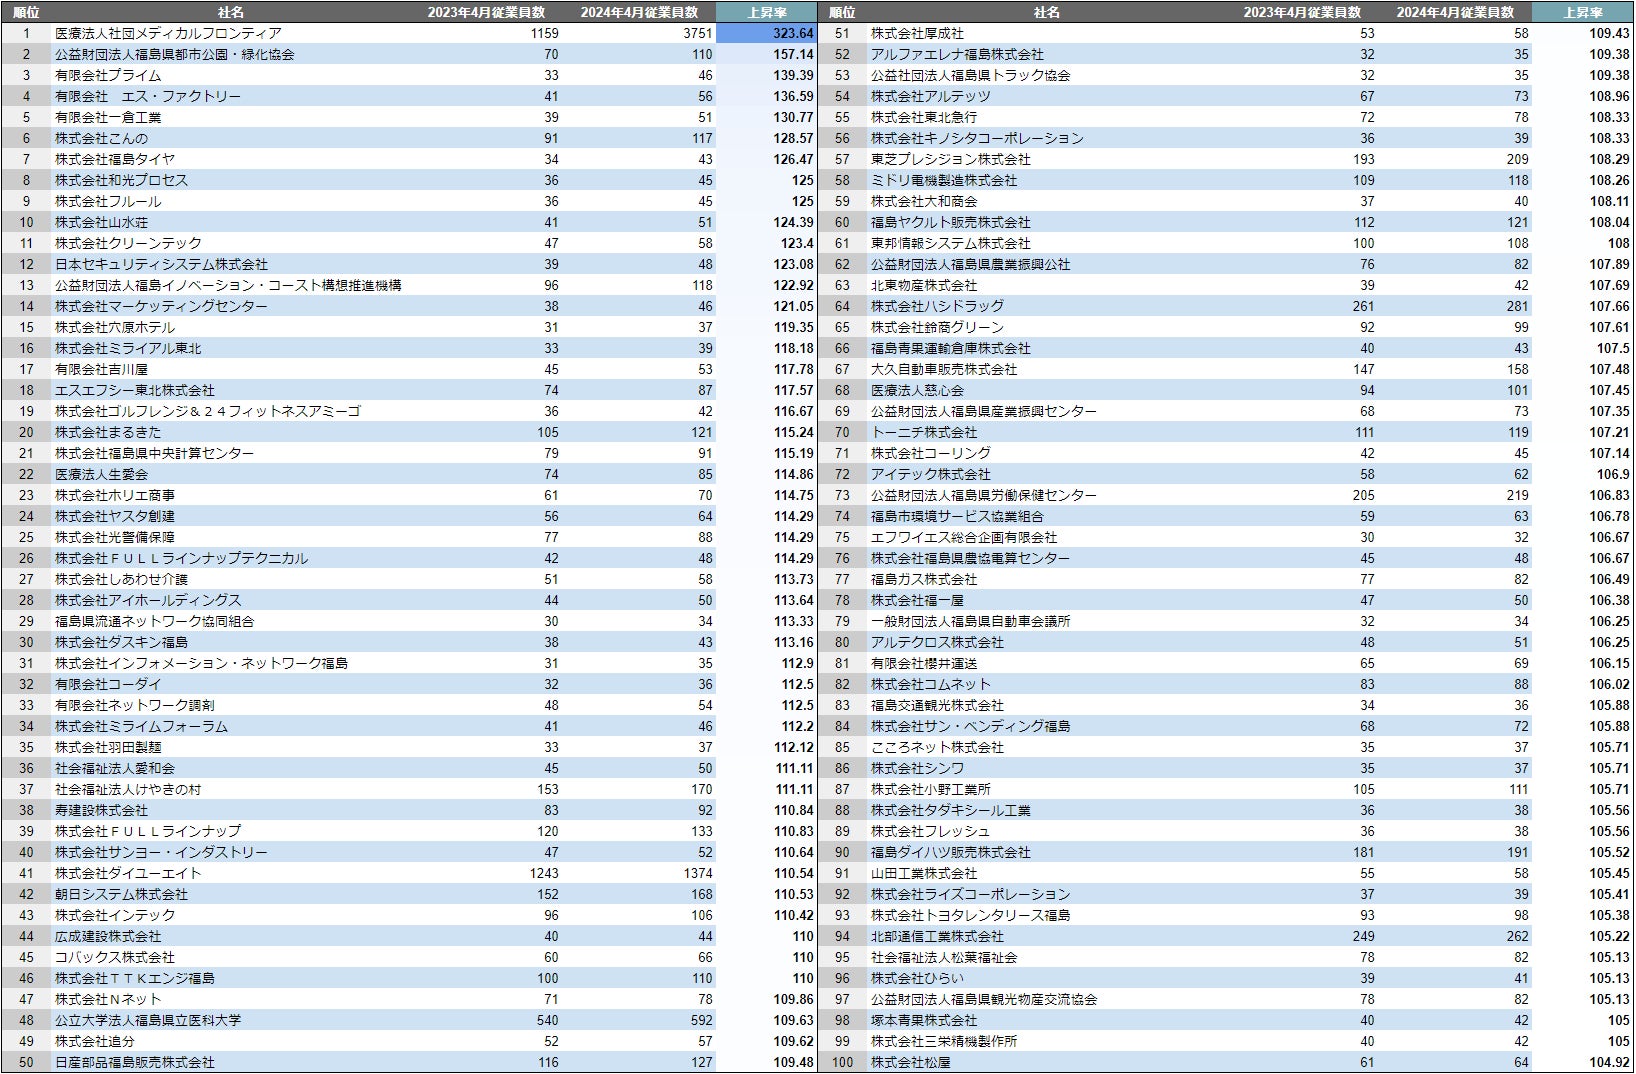Click the 193 employee count cell
Screen dimensions: 1636x1074
(1364, 159)
